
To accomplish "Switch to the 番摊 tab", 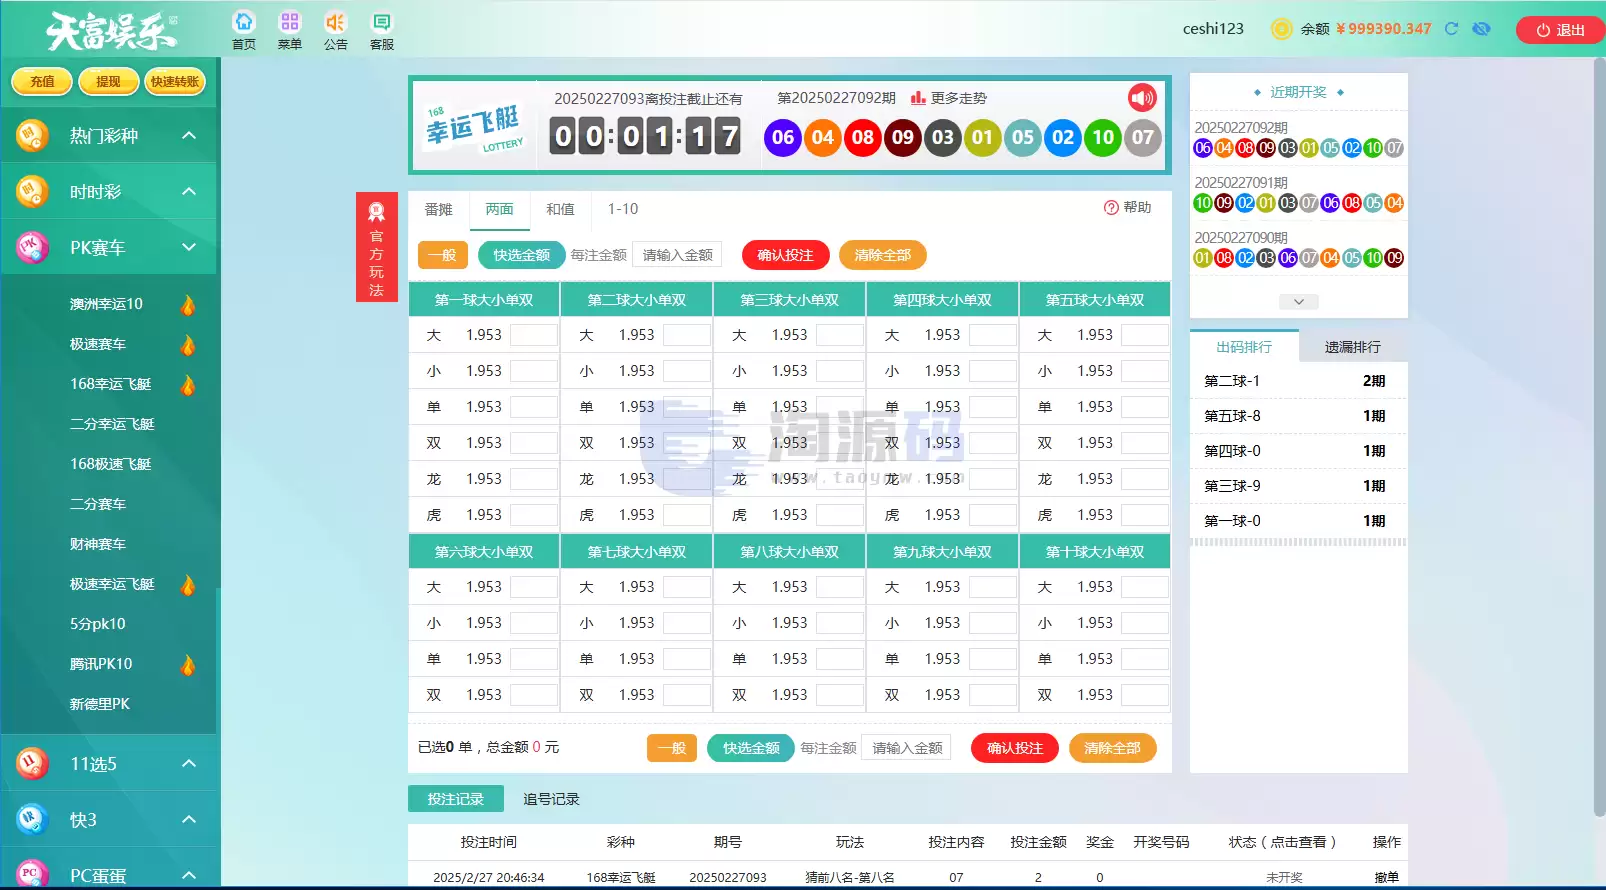I will [438, 209].
